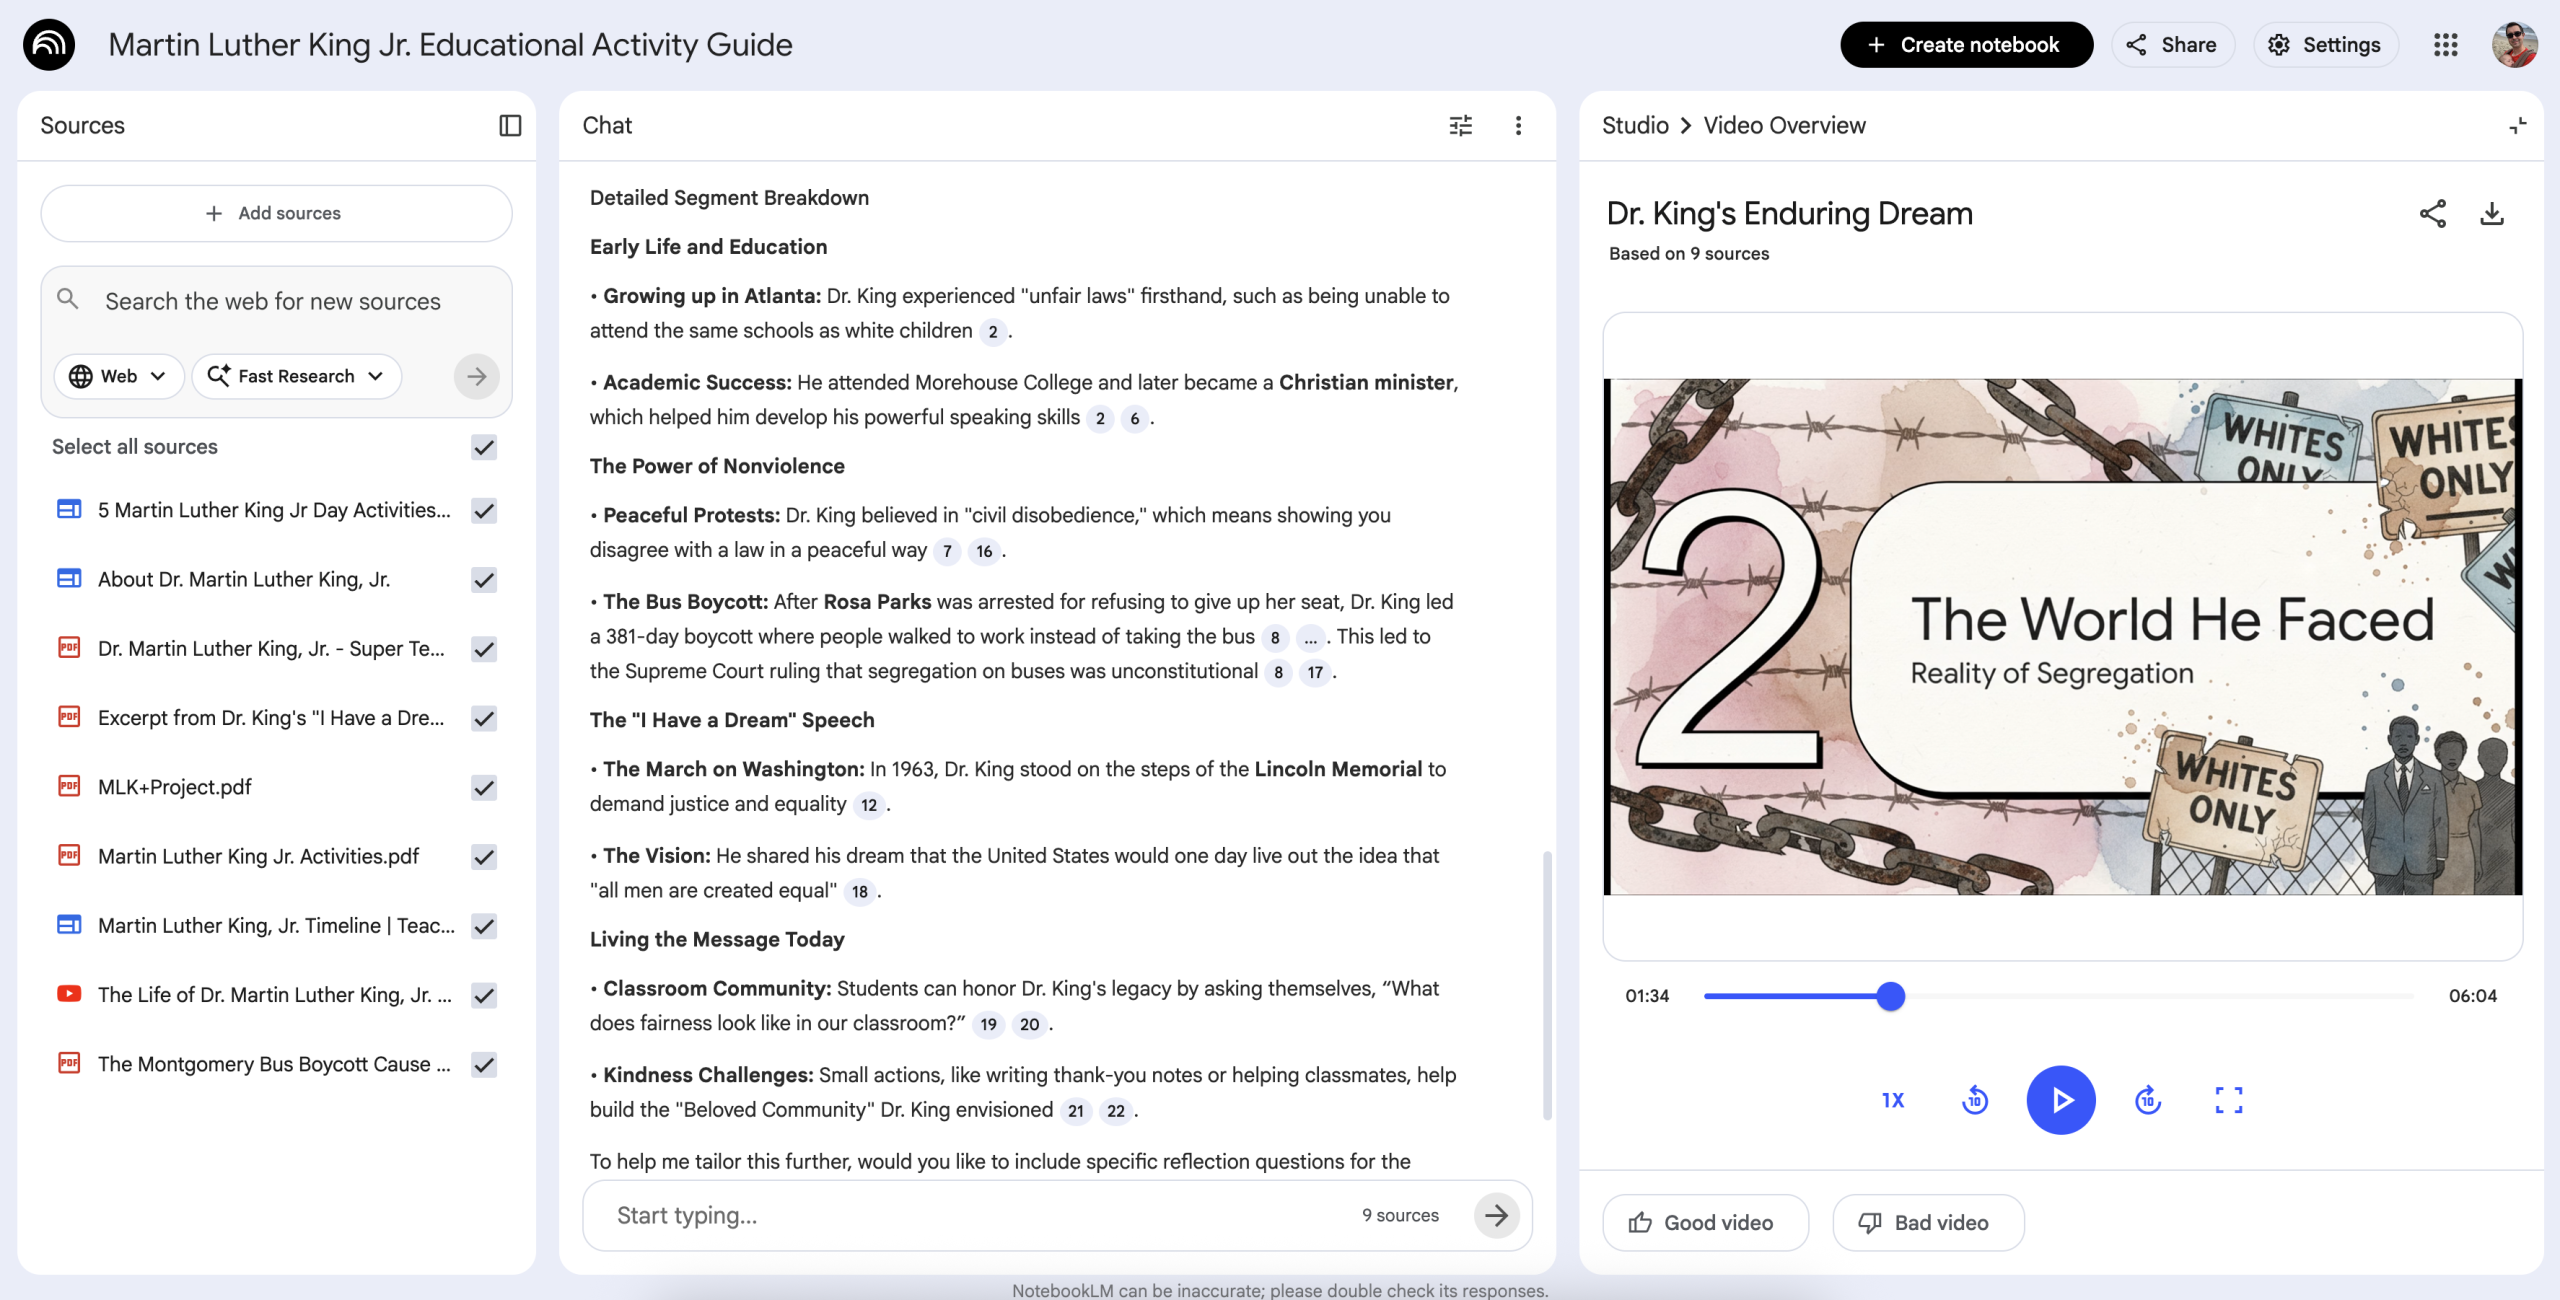
Task: Open the Google apps grid
Action: point(2445,45)
